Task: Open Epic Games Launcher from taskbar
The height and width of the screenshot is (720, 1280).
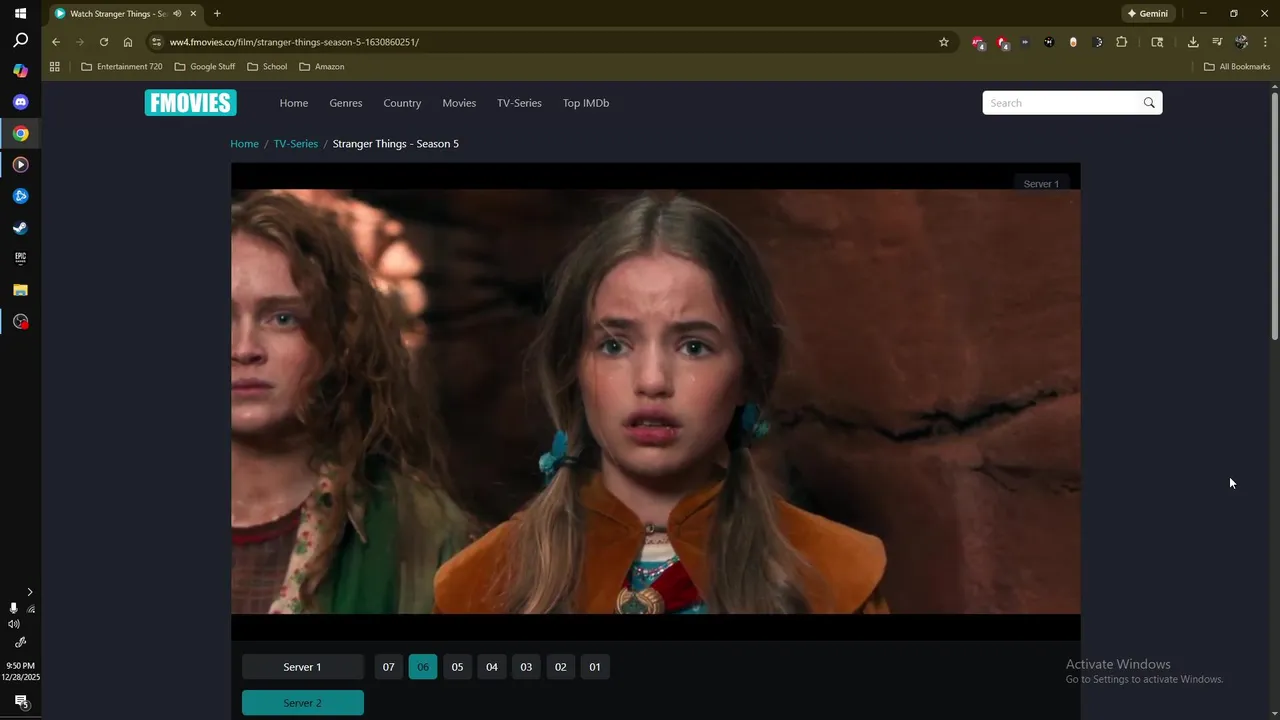Action: pos(20,258)
